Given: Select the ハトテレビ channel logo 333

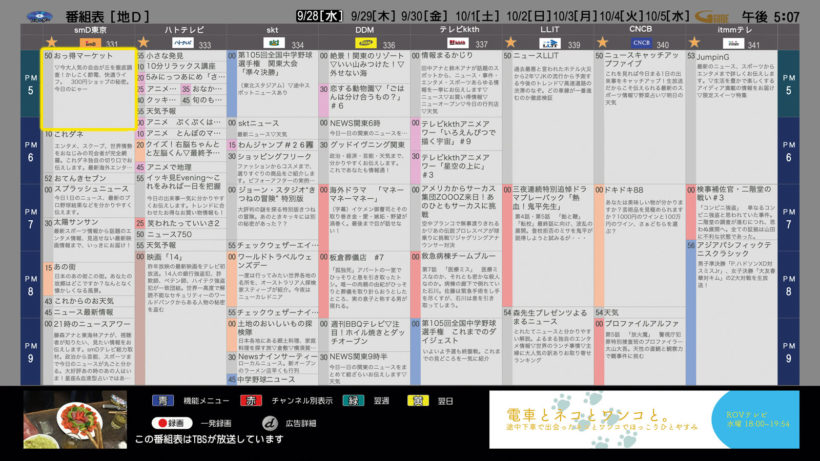Looking at the screenshot, I should tap(183, 43).
